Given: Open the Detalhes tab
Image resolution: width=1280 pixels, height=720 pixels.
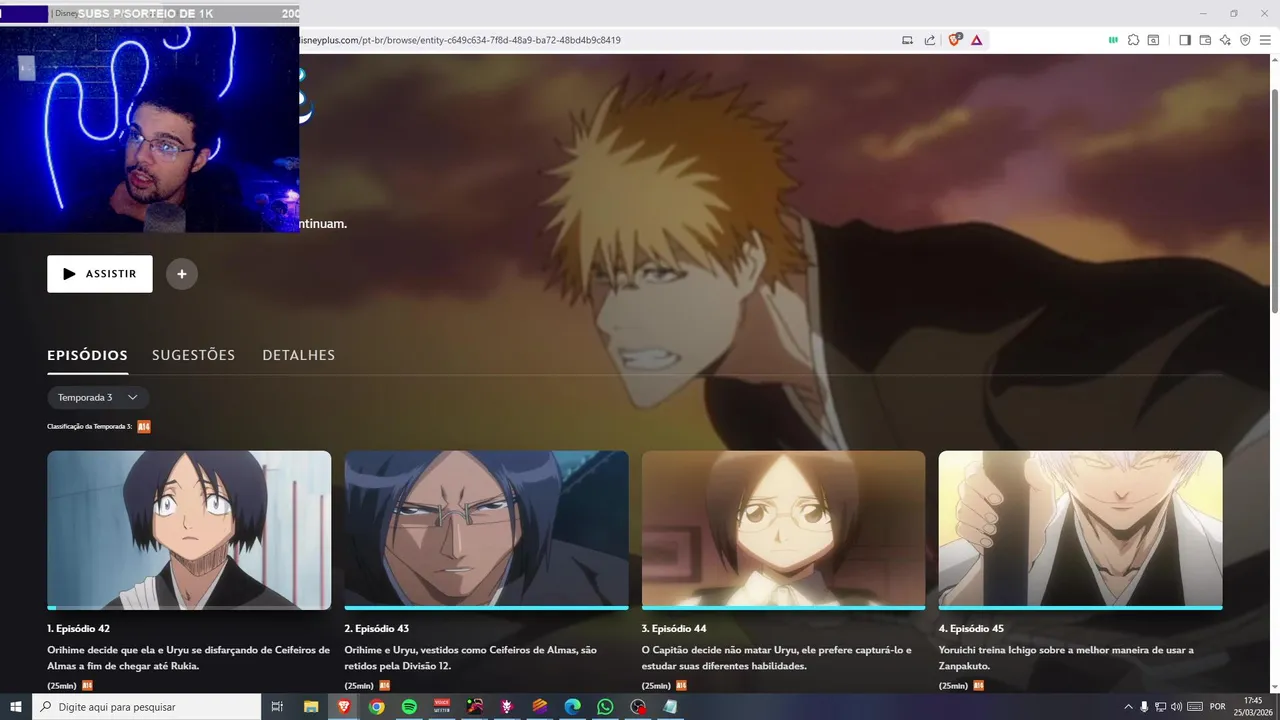Looking at the screenshot, I should coord(299,355).
